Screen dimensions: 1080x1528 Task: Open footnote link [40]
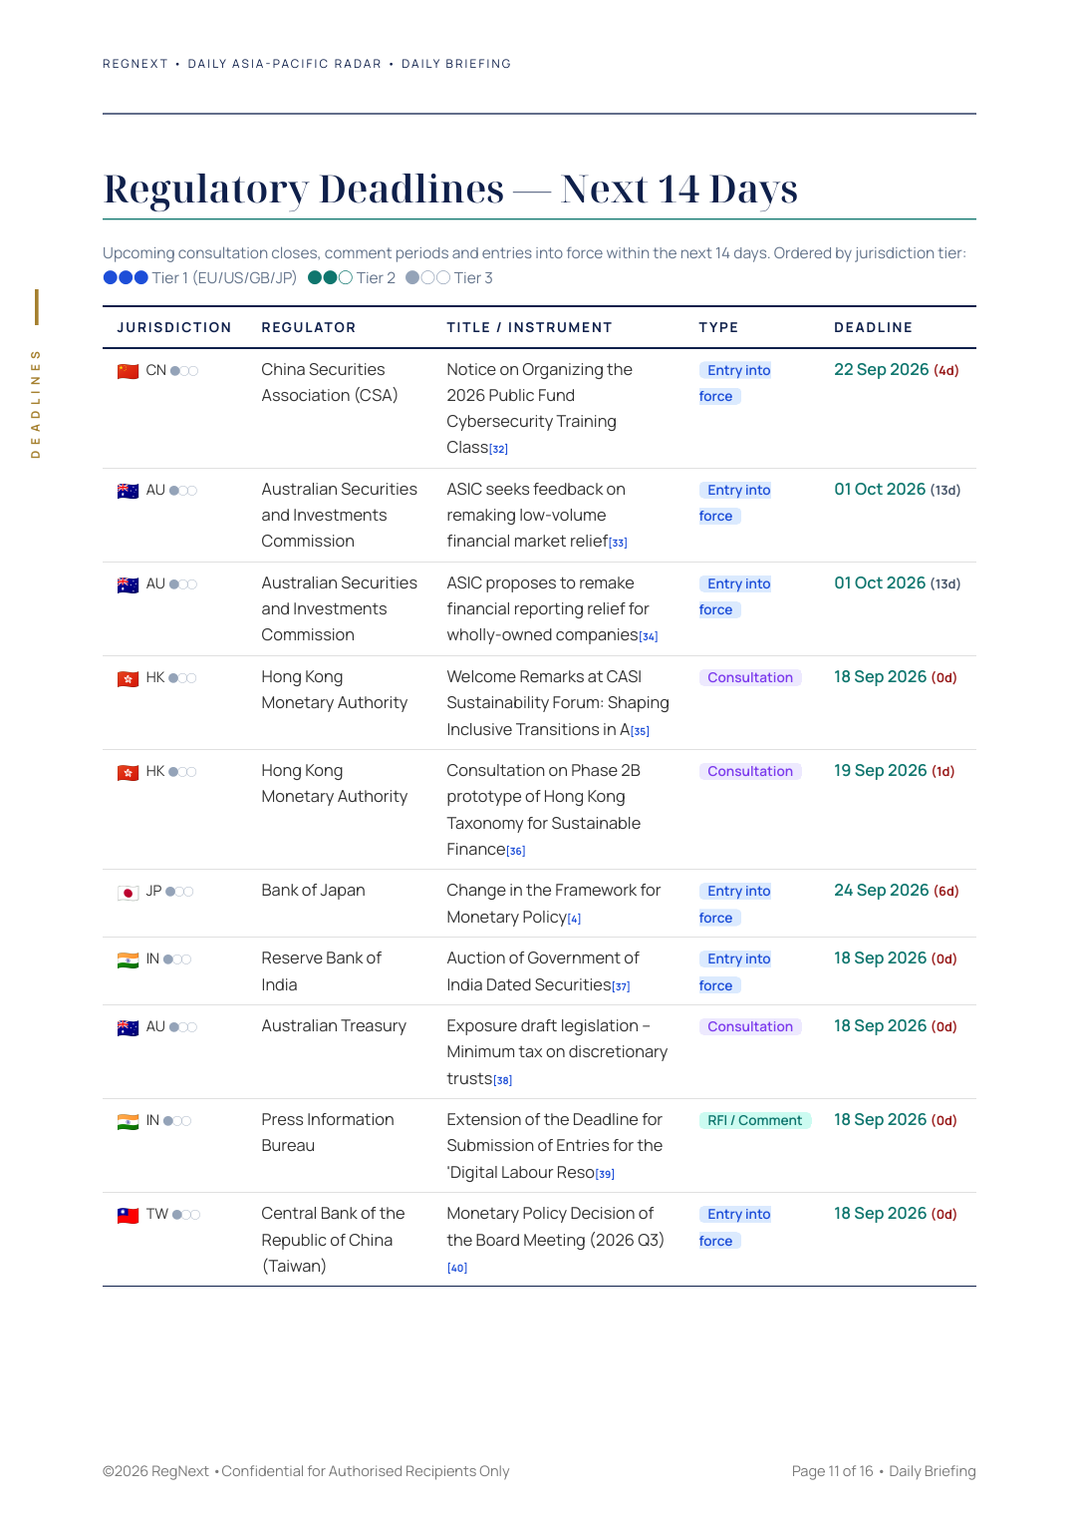(x=457, y=1268)
